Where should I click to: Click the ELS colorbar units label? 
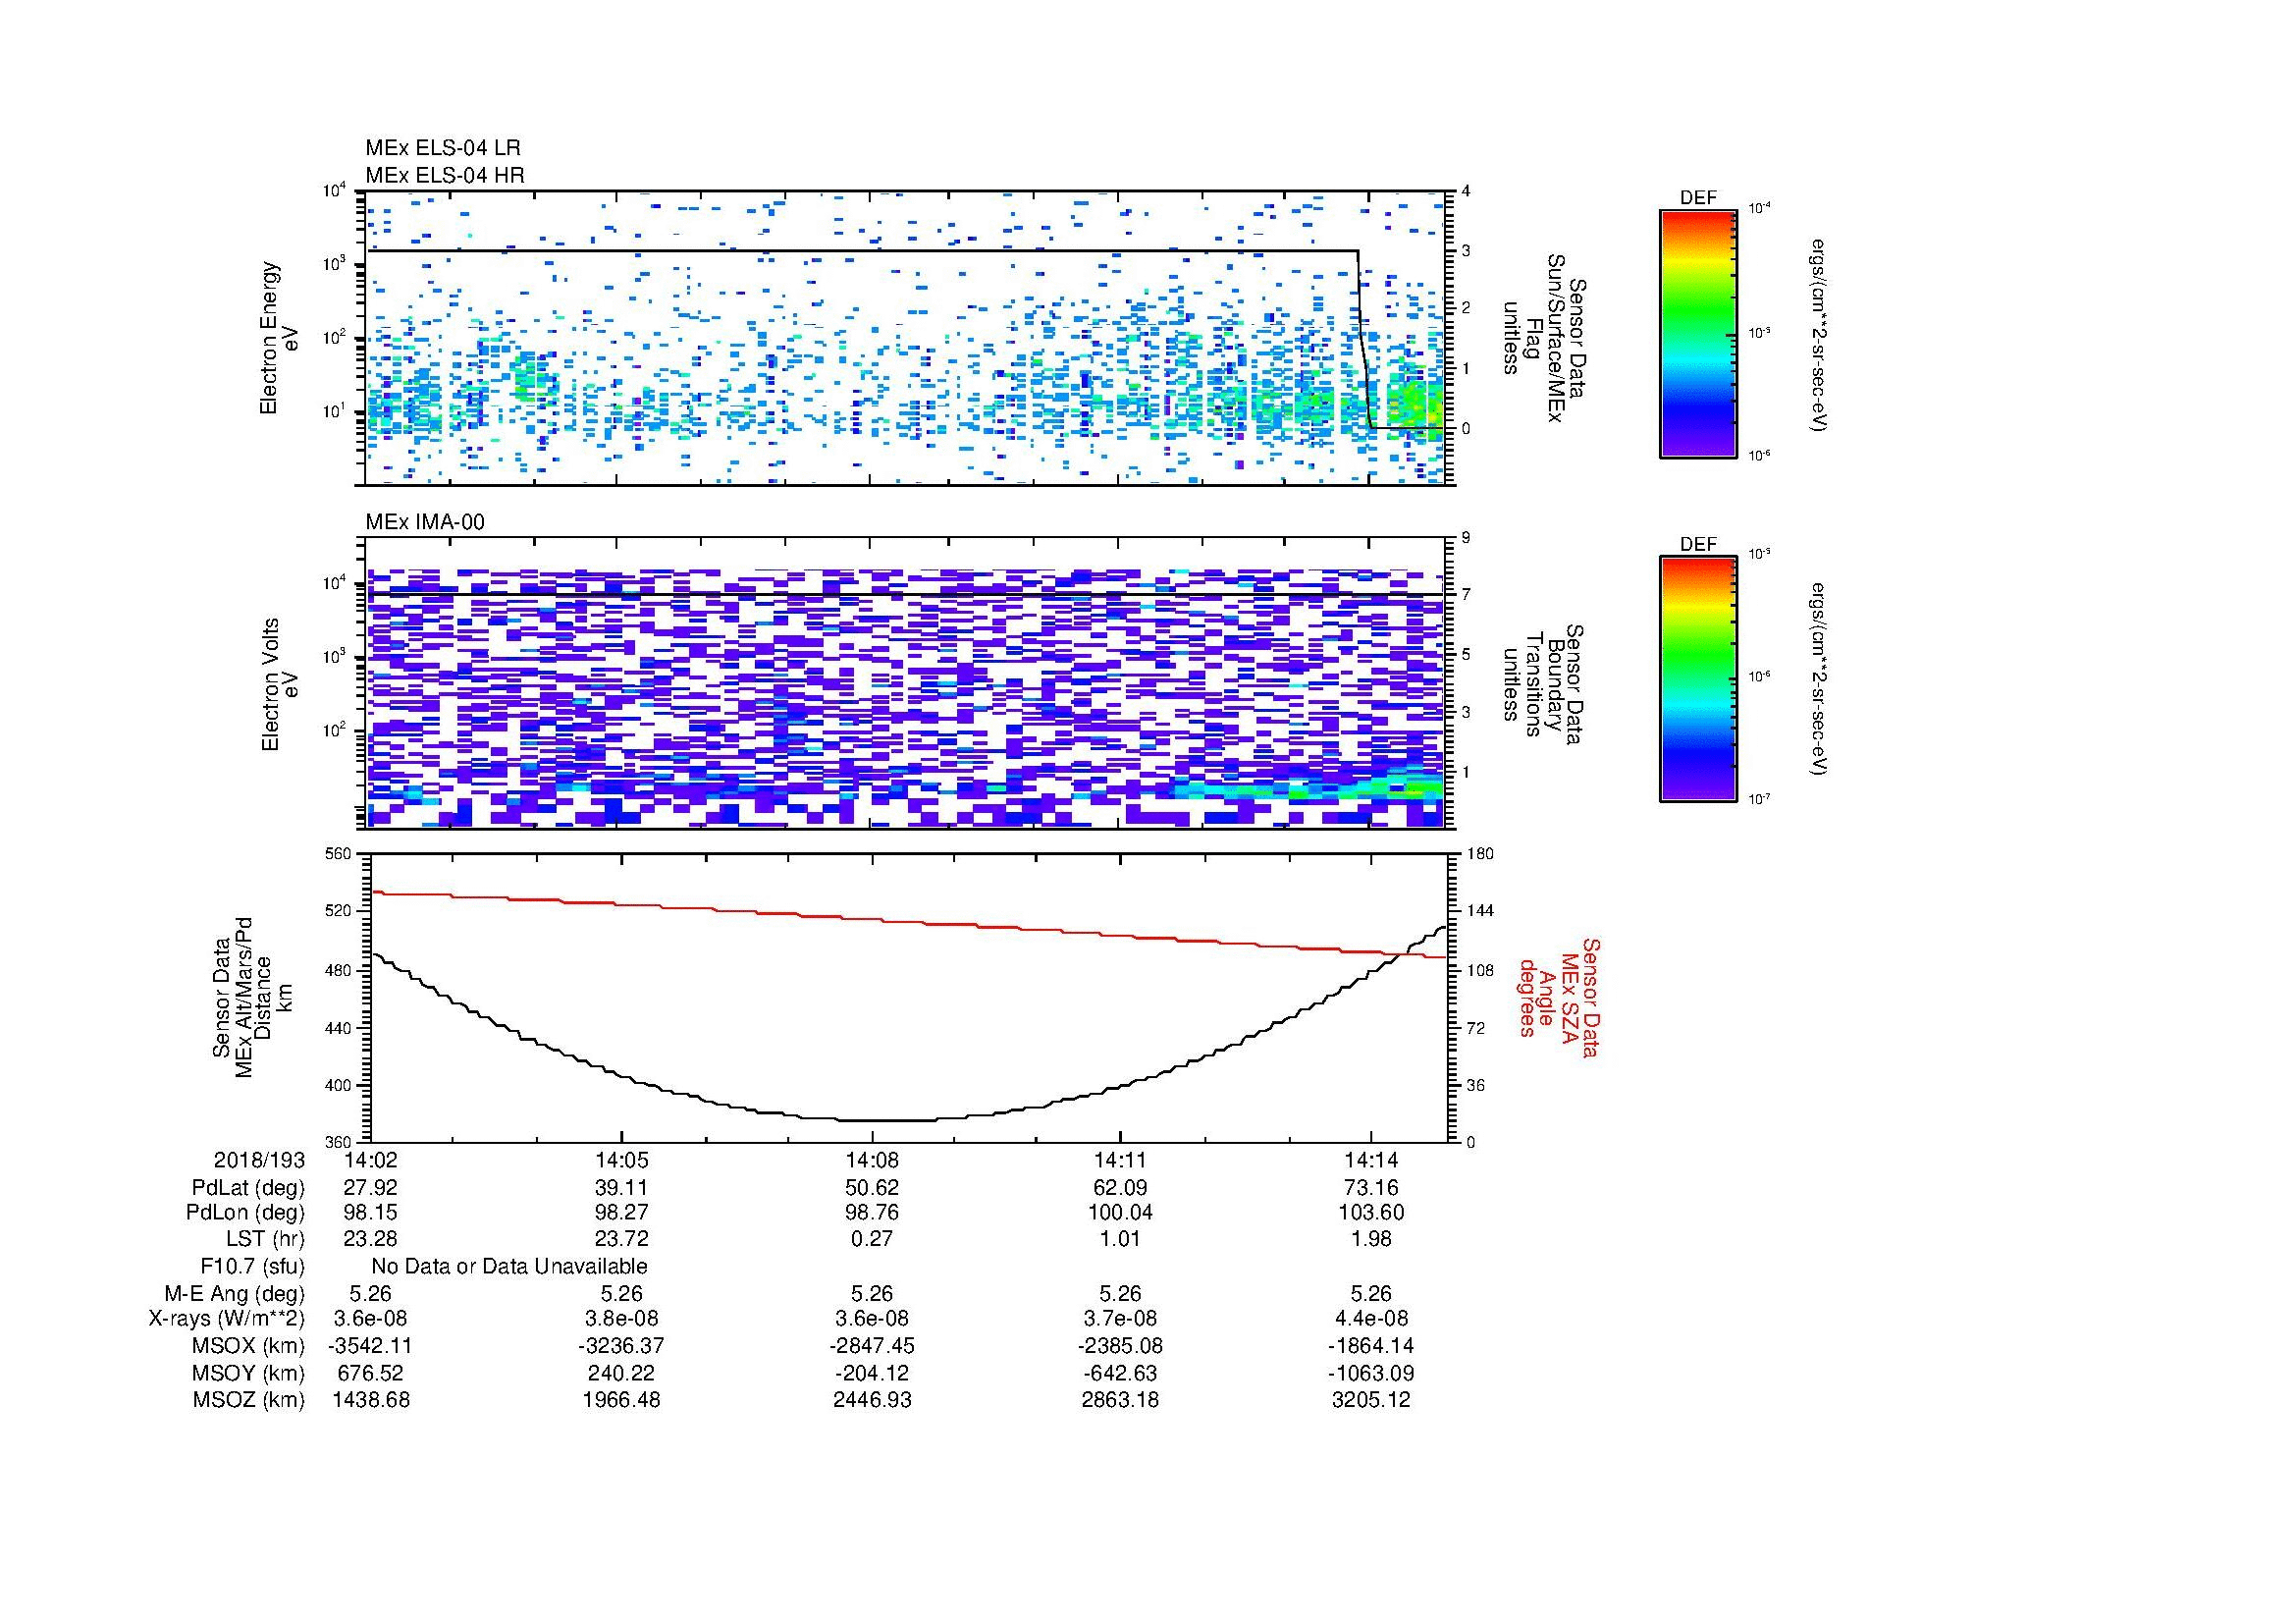[x=1820, y=336]
